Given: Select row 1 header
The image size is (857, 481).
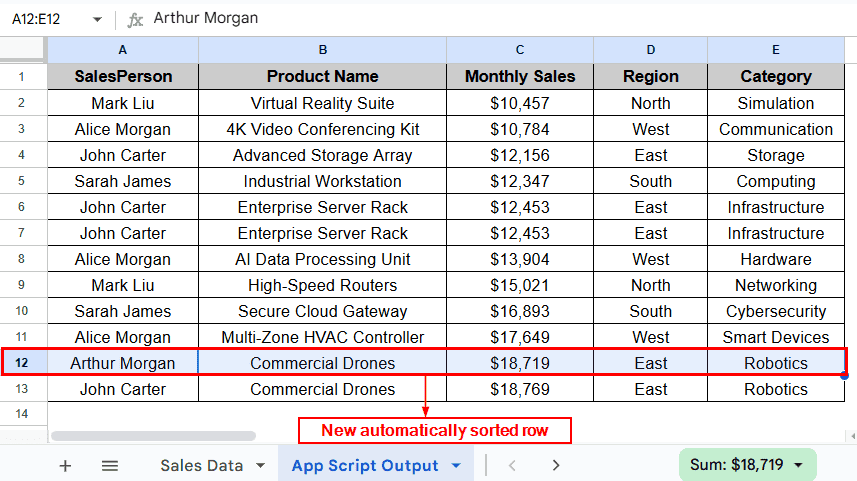Looking at the screenshot, I should coord(22,77).
